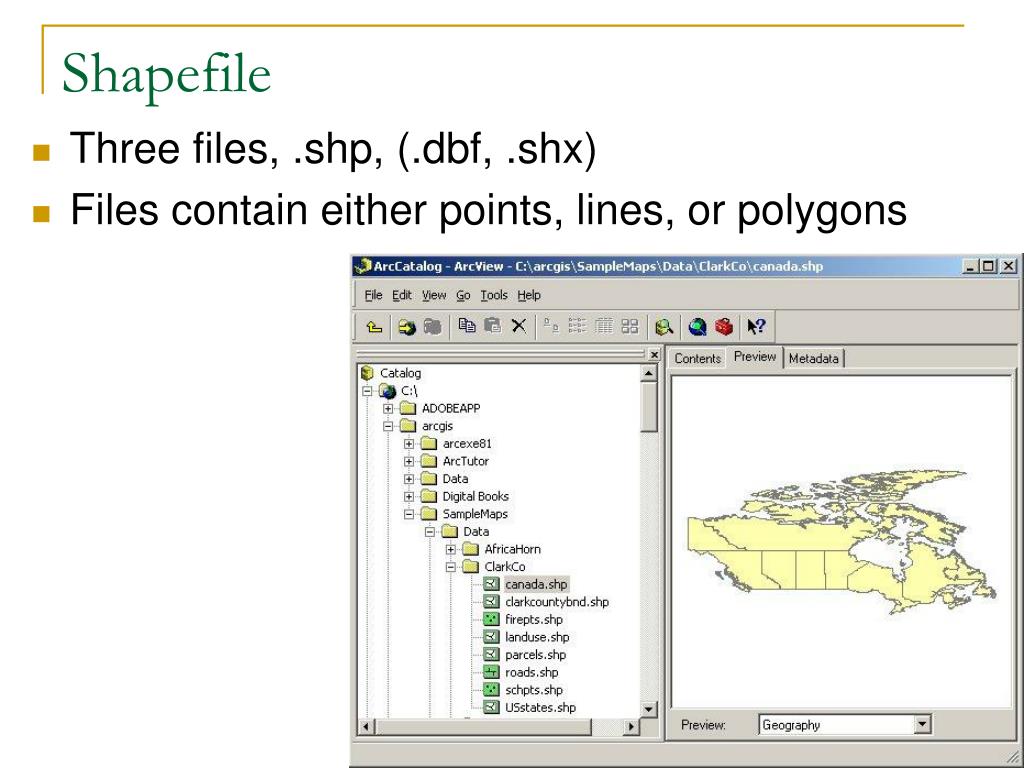
Task: Open the View menu
Action: [x=434, y=295]
